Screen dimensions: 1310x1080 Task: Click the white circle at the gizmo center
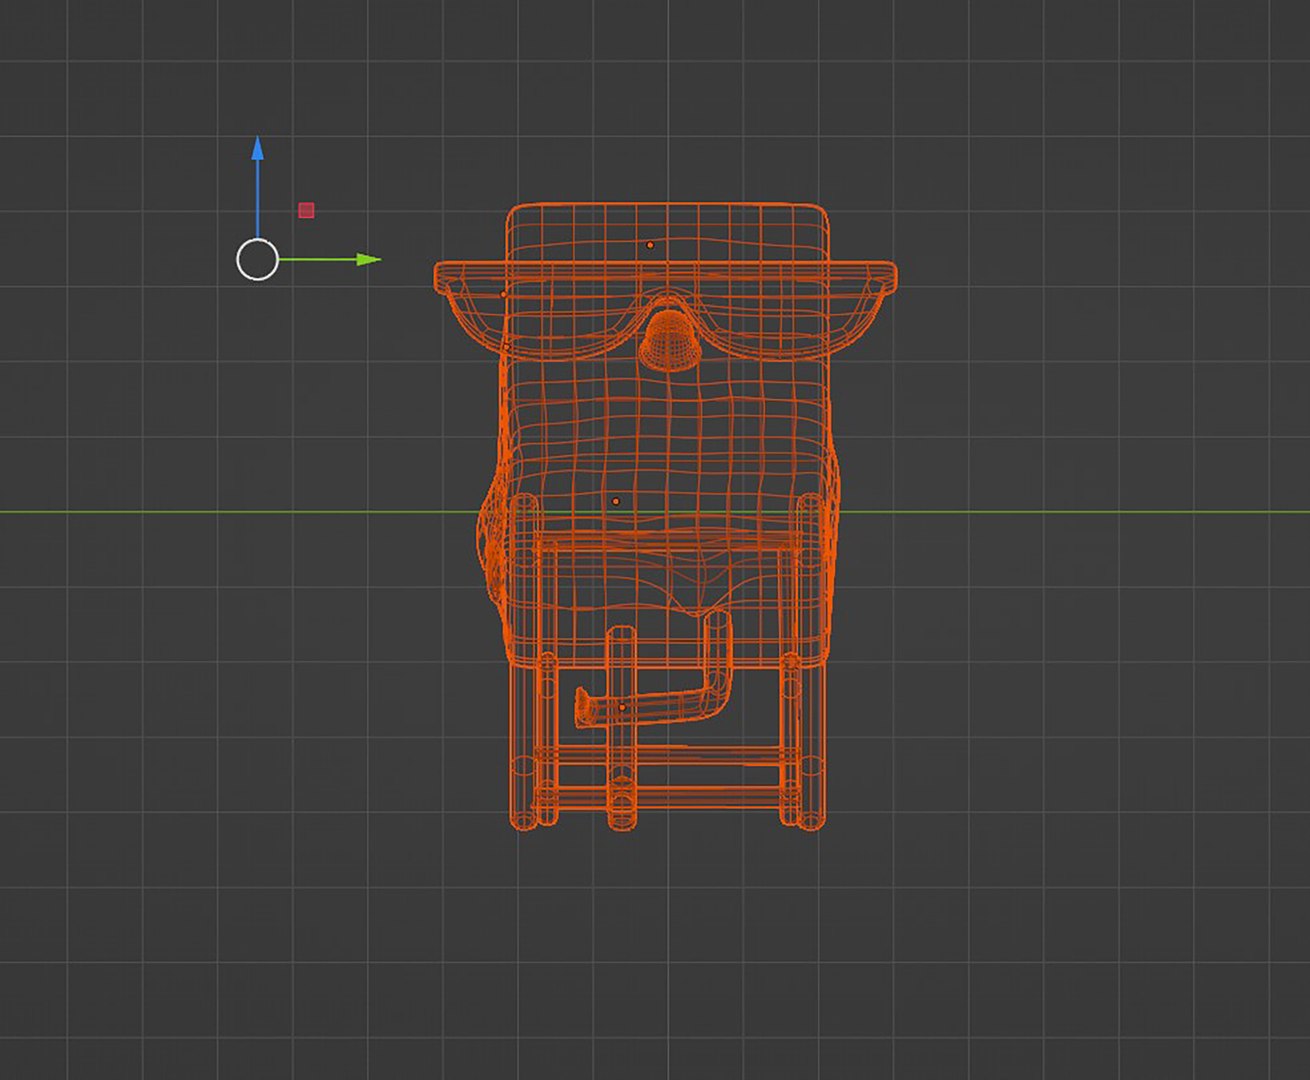pyautogui.click(x=257, y=260)
